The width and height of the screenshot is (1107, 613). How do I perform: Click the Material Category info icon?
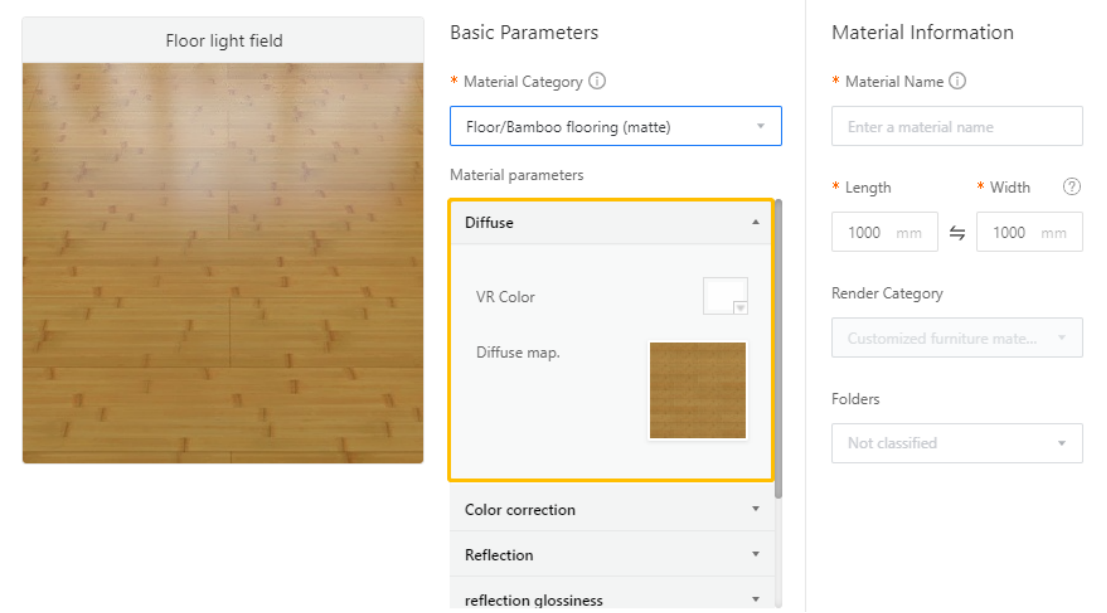tap(597, 82)
